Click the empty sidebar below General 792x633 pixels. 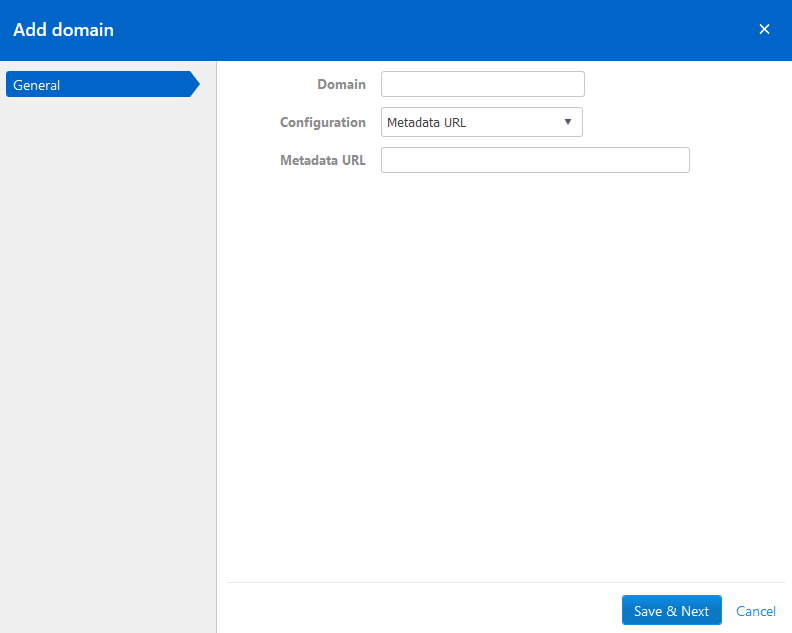tap(107, 350)
